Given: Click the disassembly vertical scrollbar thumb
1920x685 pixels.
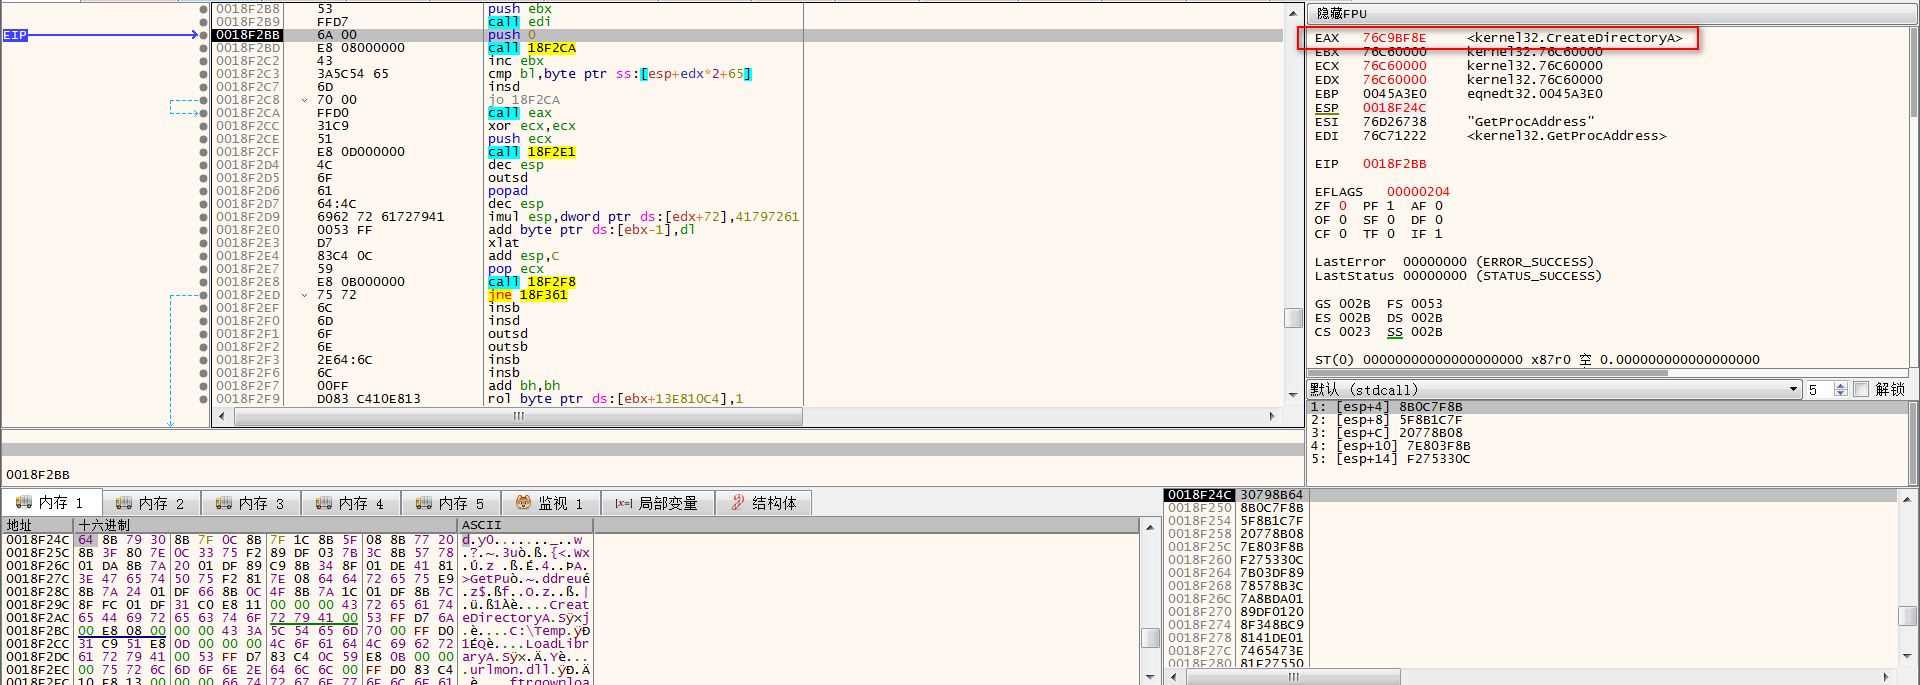Looking at the screenshot, I should pos(1293,318).
